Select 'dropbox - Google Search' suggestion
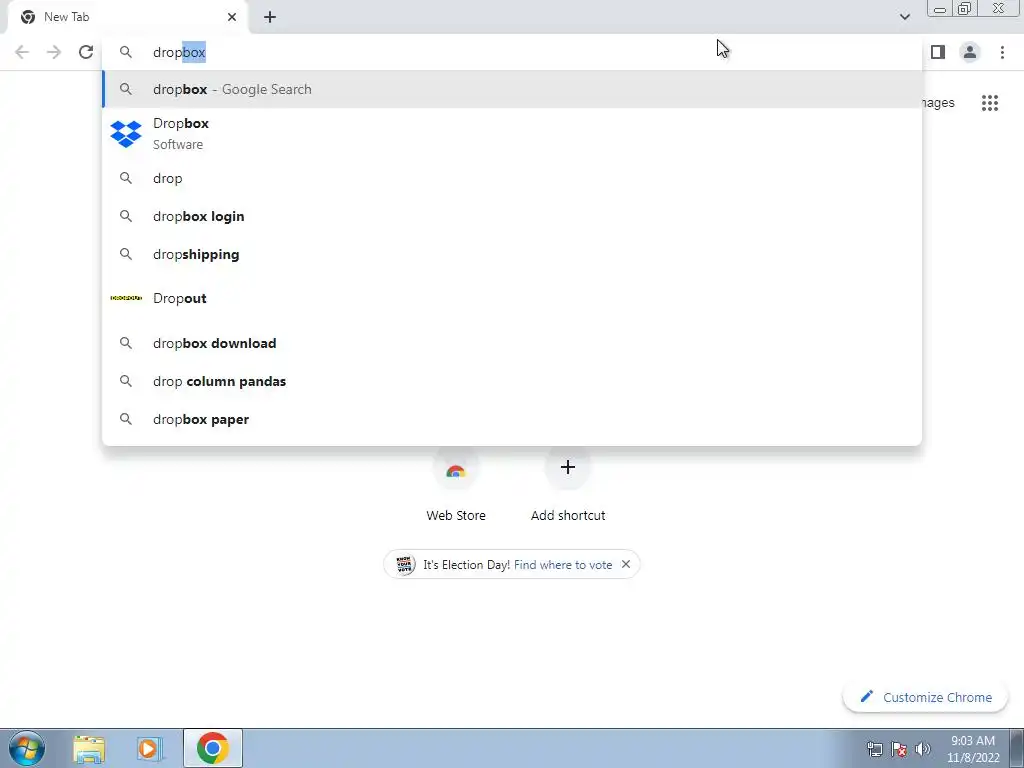The height and width of the screenshot is (768, 1024). coord(512,89)
